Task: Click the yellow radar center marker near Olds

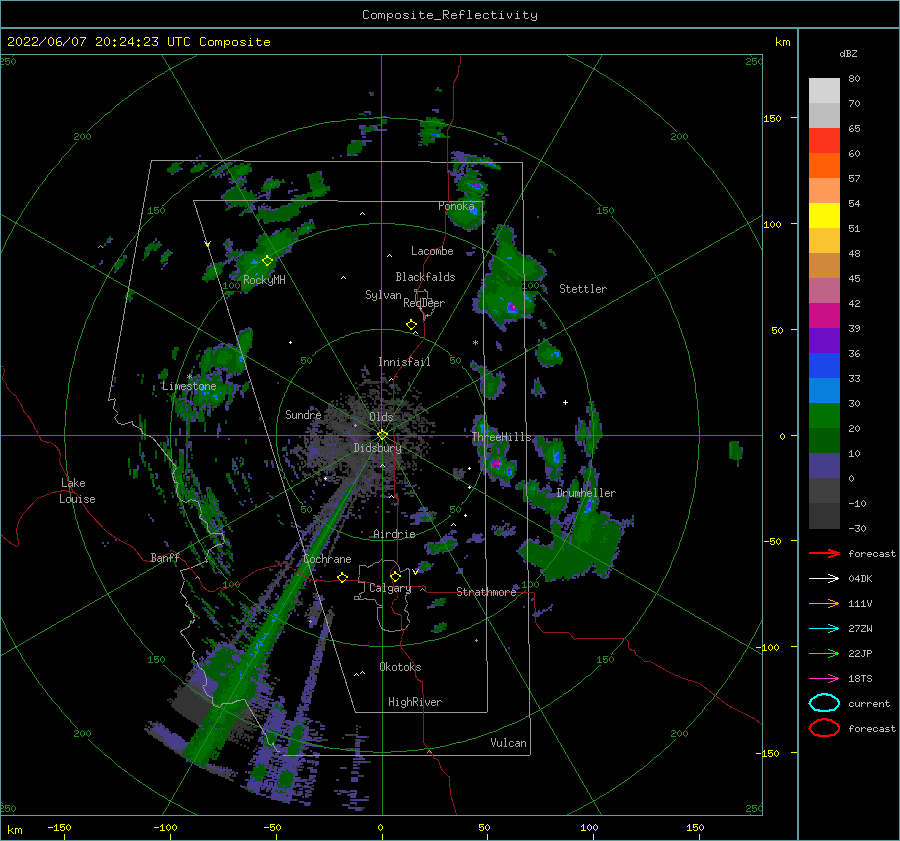Action: point(382,435)
